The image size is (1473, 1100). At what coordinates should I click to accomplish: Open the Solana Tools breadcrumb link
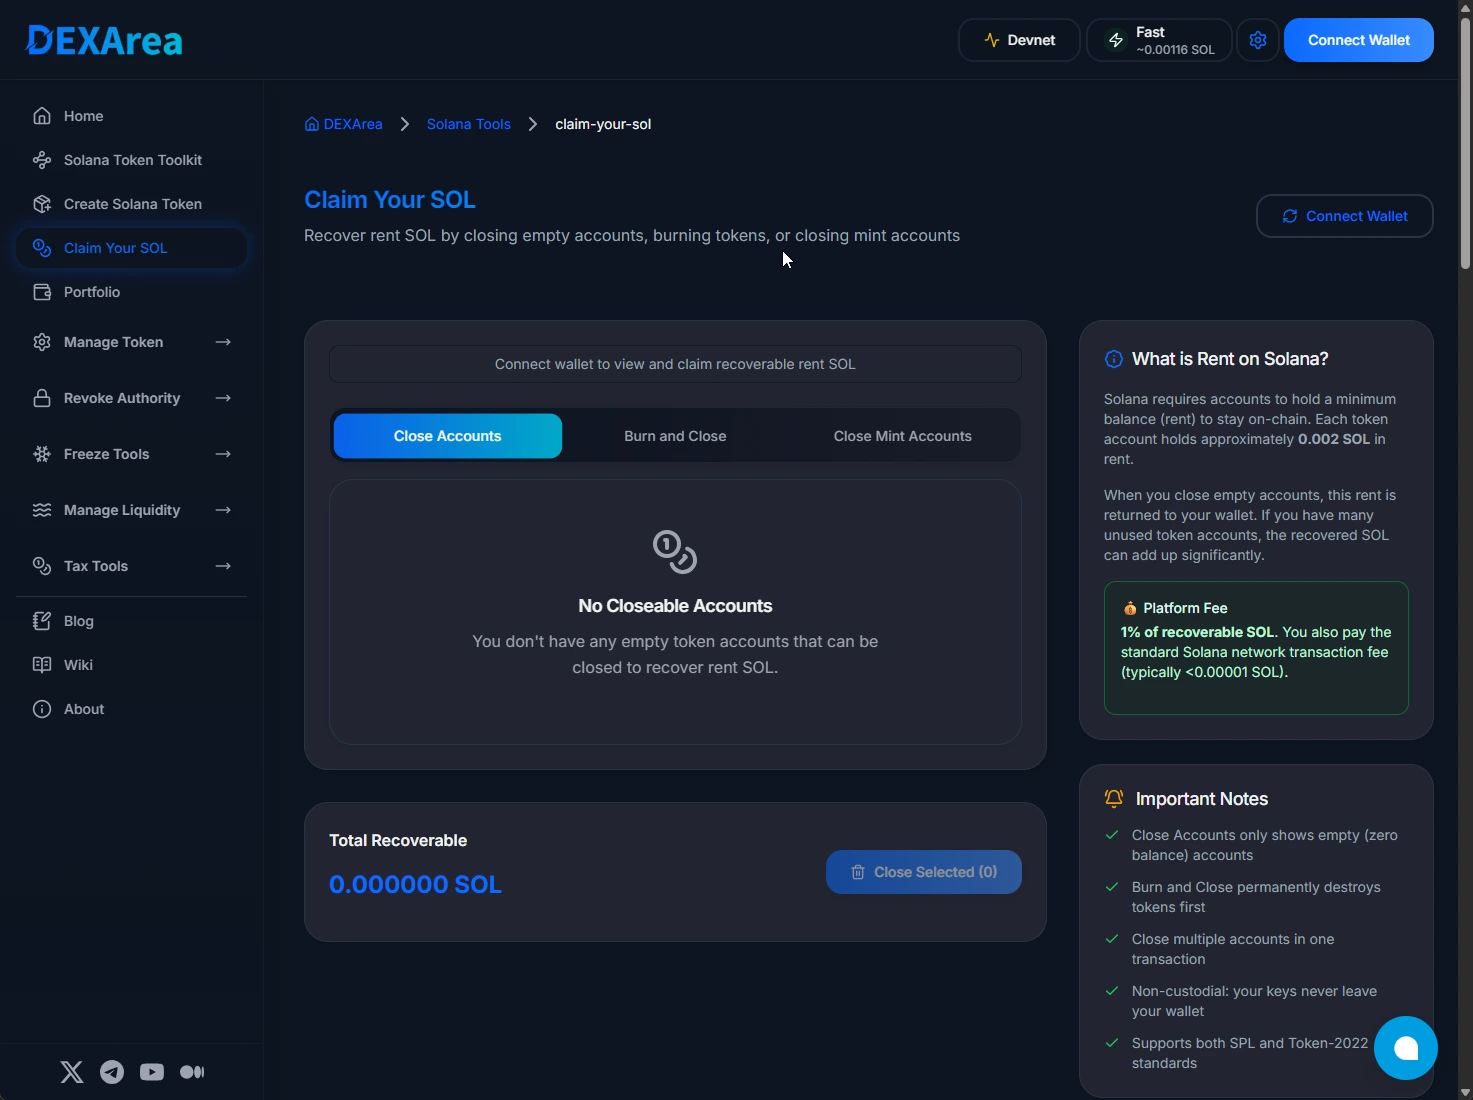coord(468,124)
